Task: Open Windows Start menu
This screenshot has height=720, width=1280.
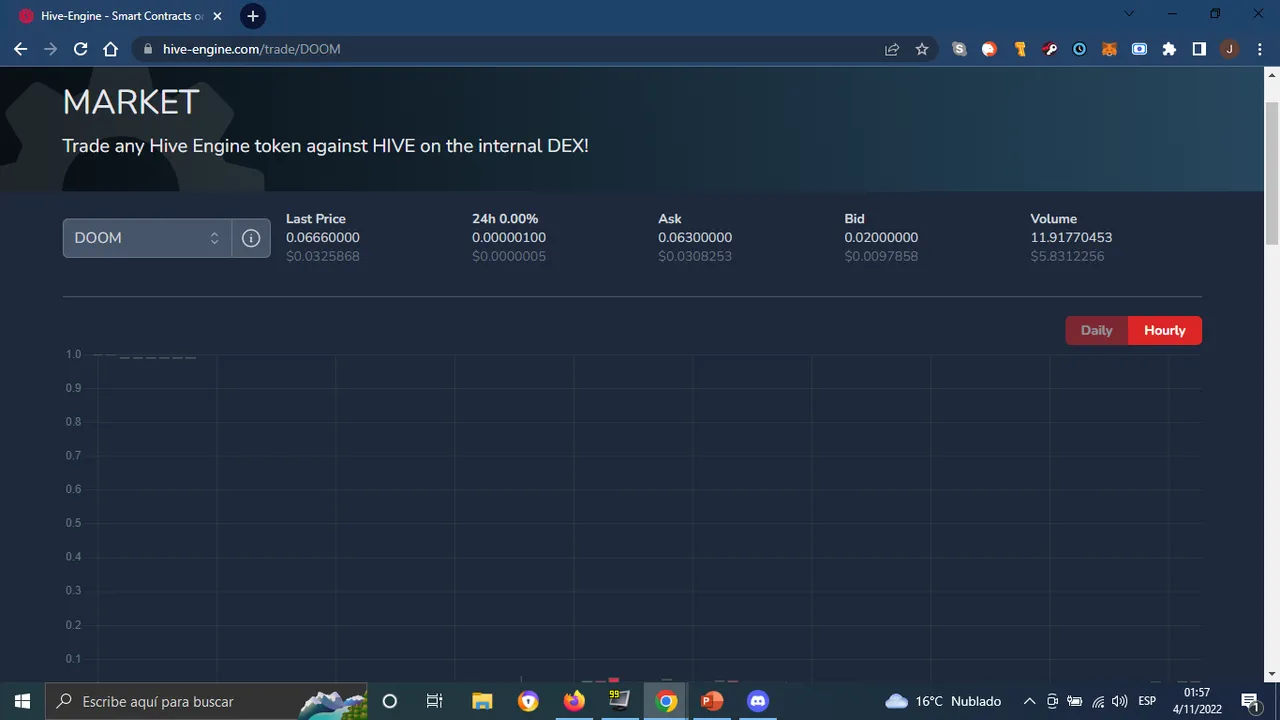Action: [x=23, y=701]
